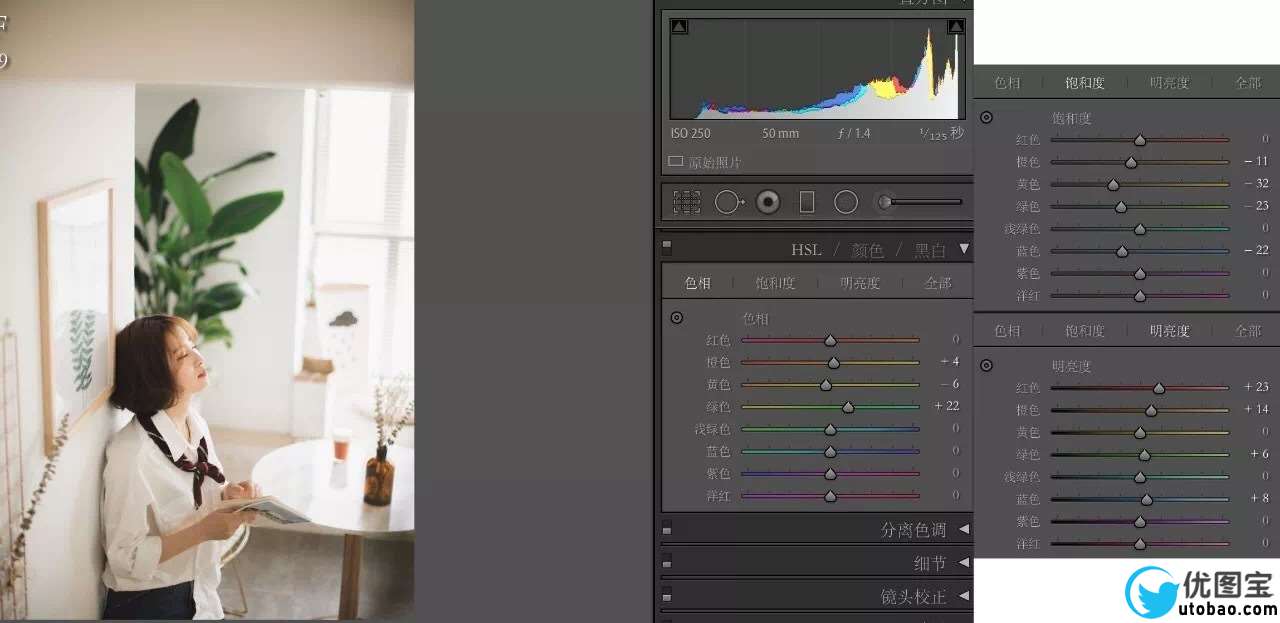The image size is (1280, 623).
Task: Select the Crop Overlay tool
Action: tap(687, 202)
